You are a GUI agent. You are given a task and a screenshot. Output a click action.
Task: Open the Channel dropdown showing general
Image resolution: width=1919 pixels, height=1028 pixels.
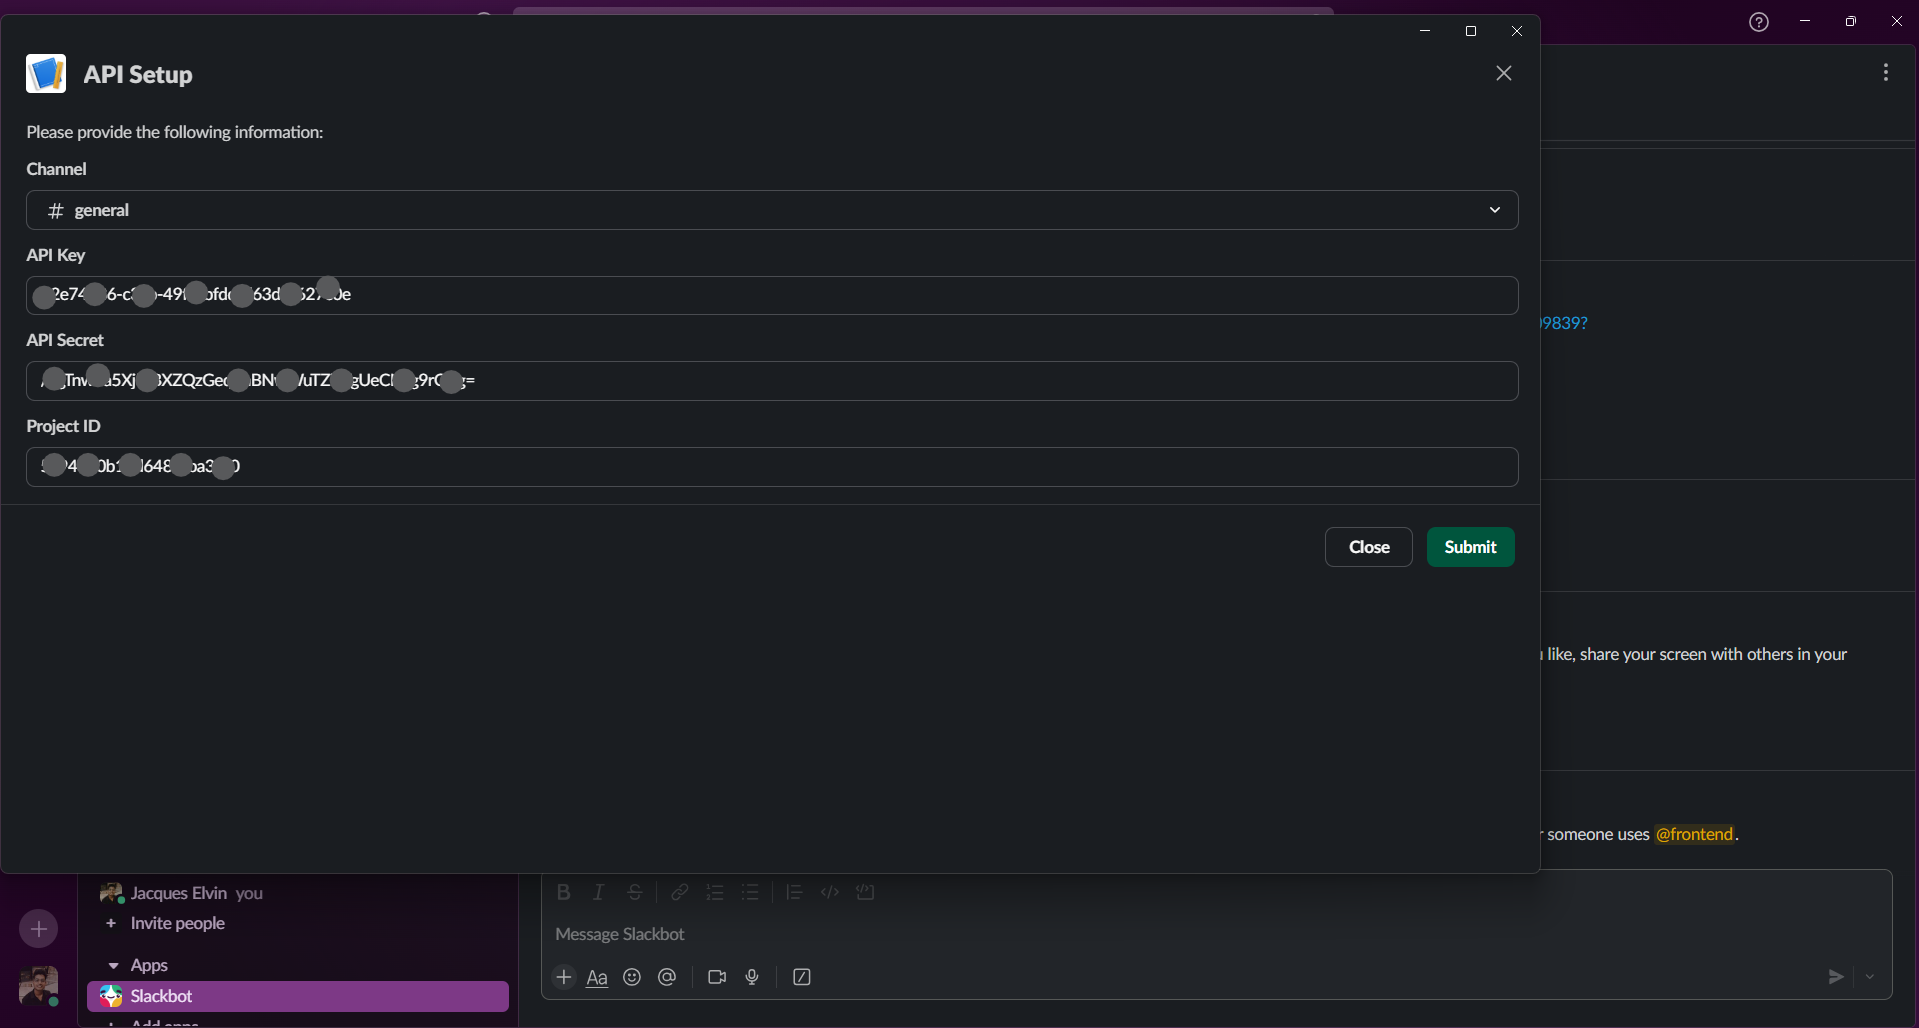771,210
